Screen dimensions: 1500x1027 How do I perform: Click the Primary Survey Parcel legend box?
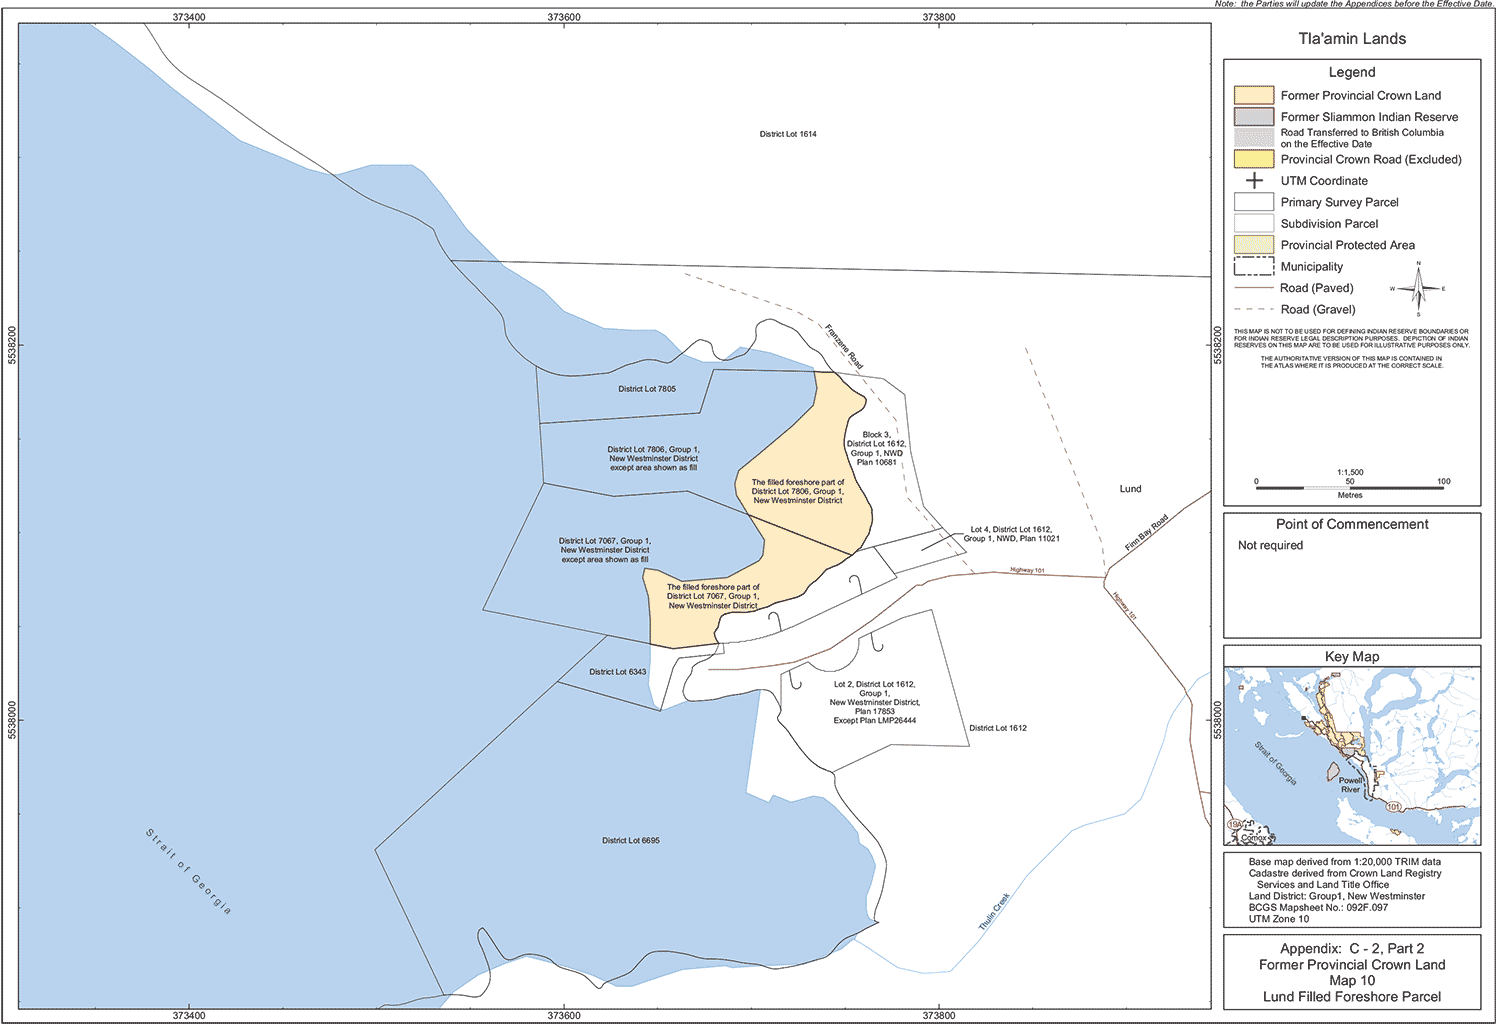1254,202
